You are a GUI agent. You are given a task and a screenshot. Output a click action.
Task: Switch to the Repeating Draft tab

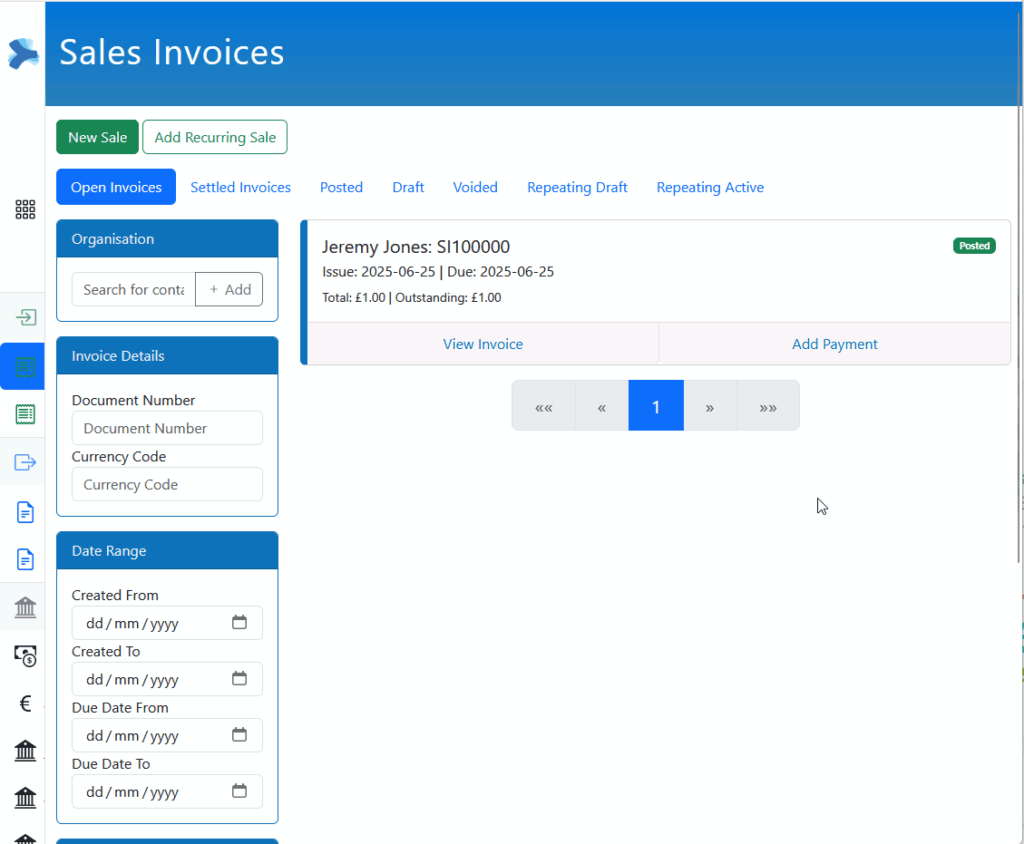tap(577, 187)
